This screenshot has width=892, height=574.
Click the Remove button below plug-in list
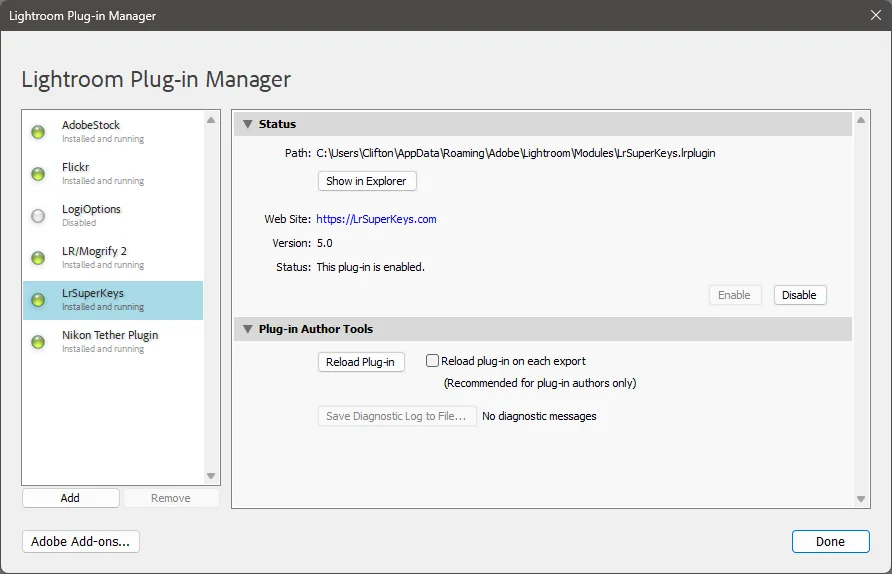tap(171, 498)
